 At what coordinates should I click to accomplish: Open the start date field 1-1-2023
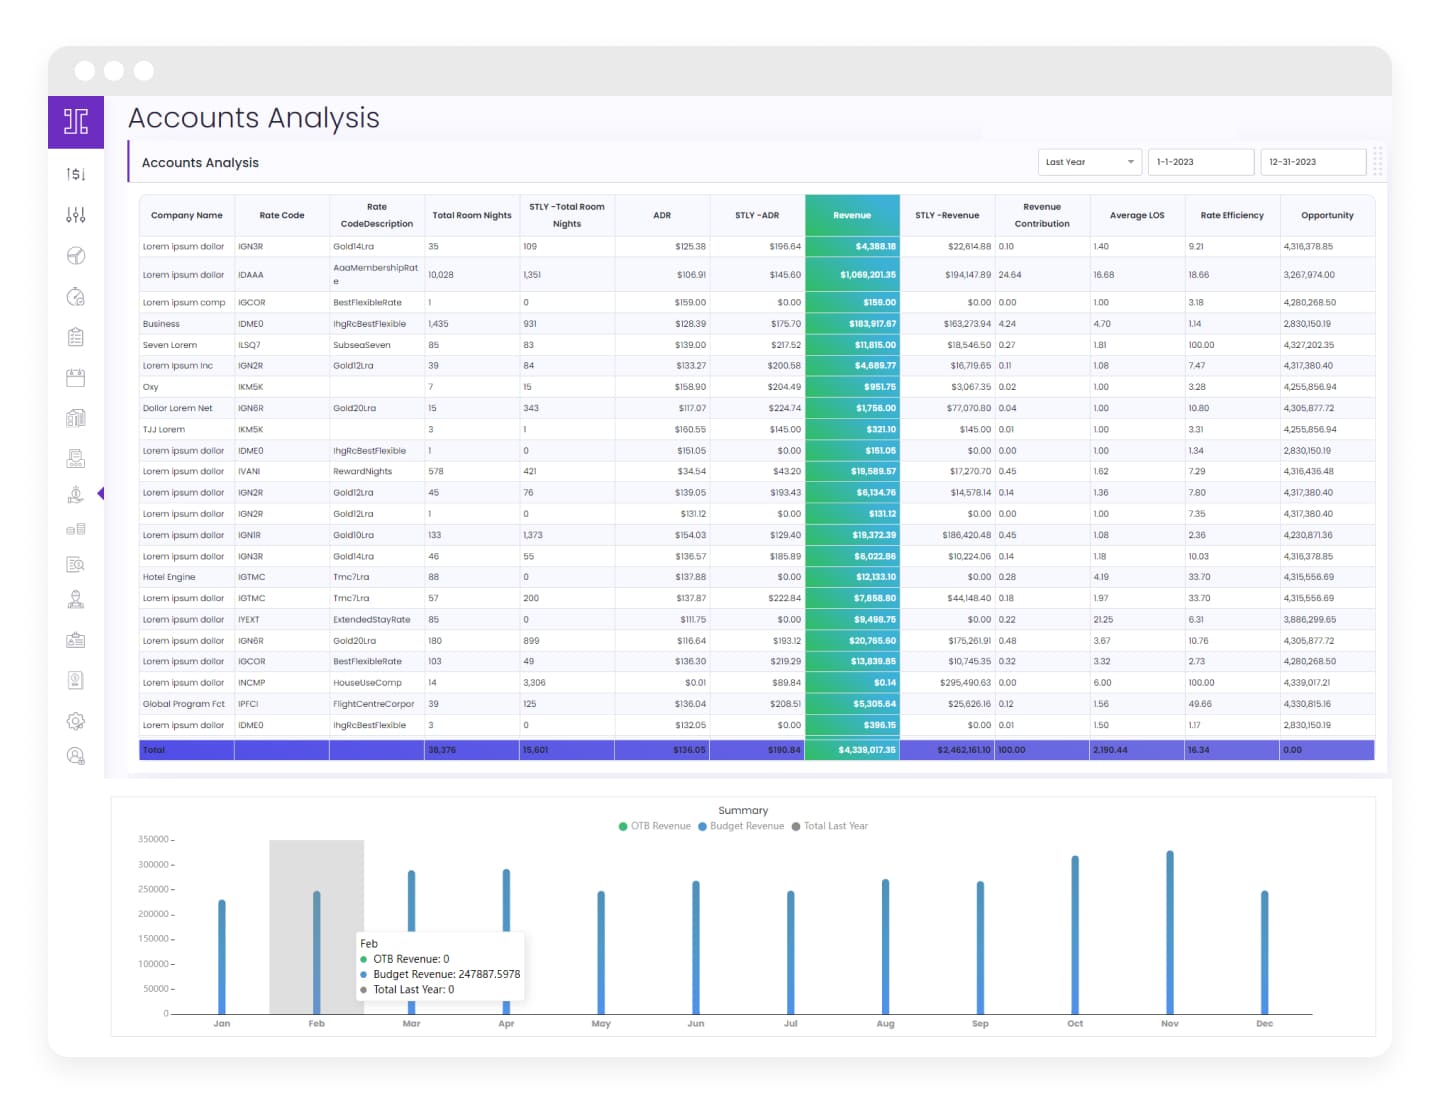(1200, 162)
